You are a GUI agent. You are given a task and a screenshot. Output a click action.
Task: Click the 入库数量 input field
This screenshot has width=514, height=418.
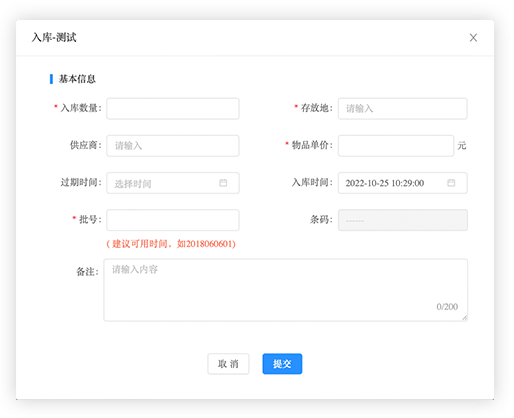tap(173, 109)
